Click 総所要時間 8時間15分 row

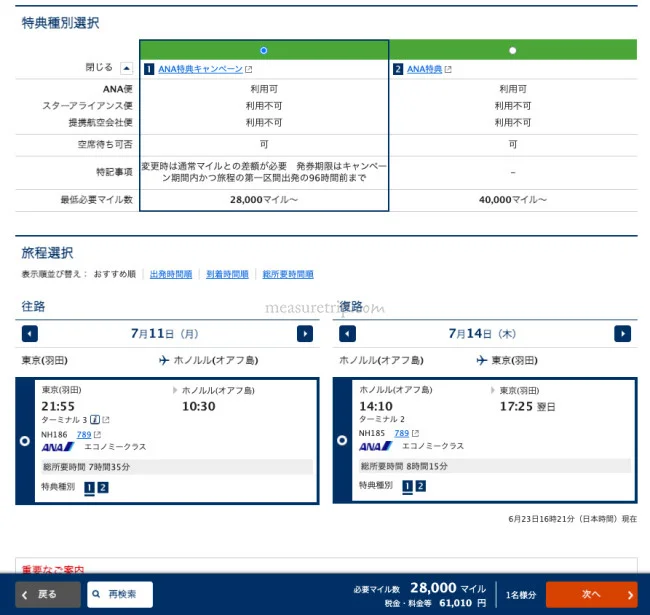tap(495, 466)
